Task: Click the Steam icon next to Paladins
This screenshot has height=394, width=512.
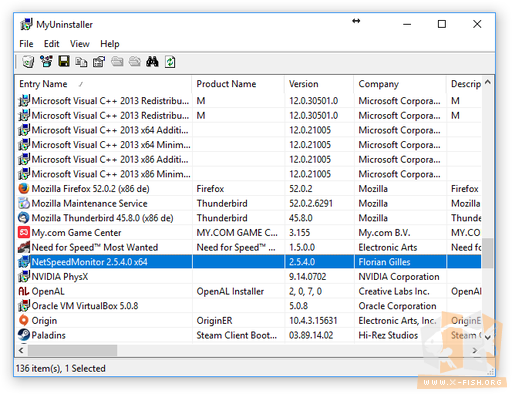Action: pos(24,335)
